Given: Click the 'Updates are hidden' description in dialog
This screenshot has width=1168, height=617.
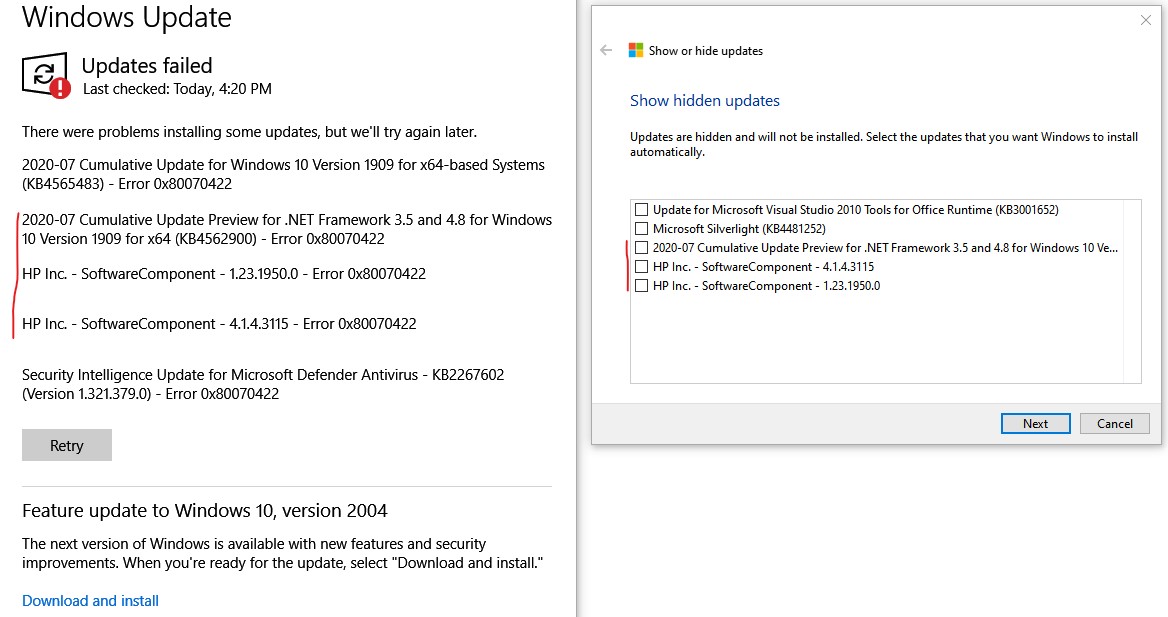Looking at the screenshot, I should (884, 144).
